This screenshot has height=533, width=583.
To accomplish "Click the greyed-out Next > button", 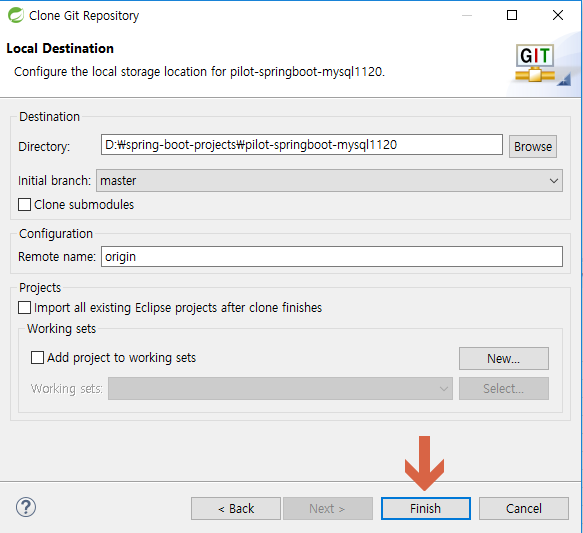I will (x=328, y=508).
